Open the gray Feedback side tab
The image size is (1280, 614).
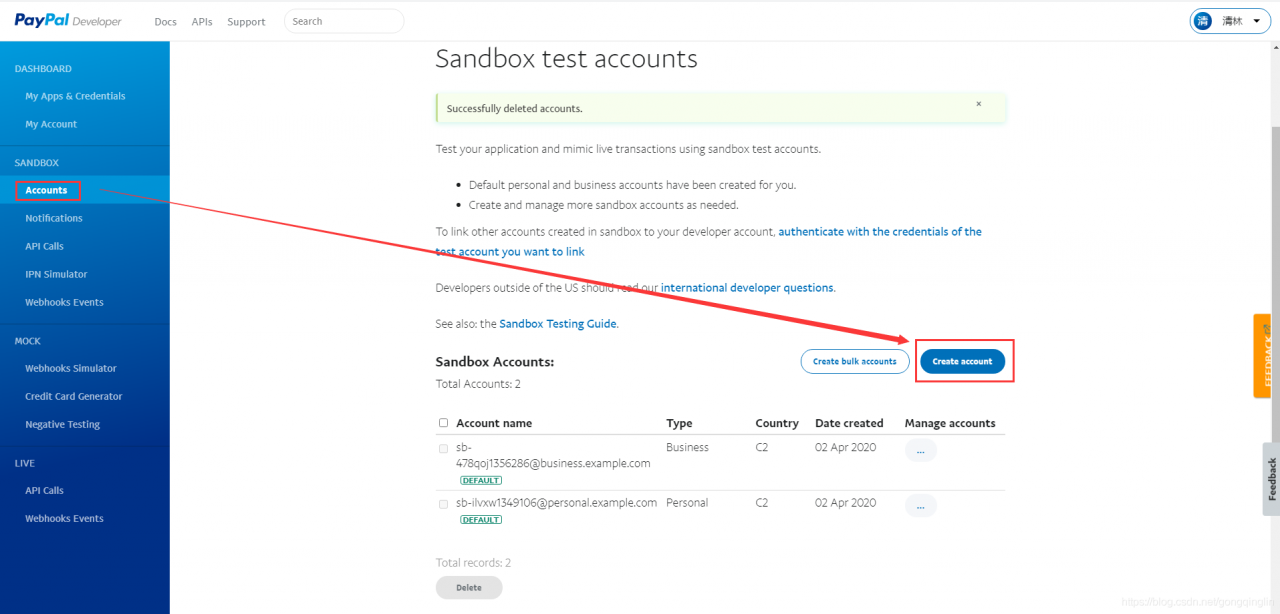tap(1271, 479)
